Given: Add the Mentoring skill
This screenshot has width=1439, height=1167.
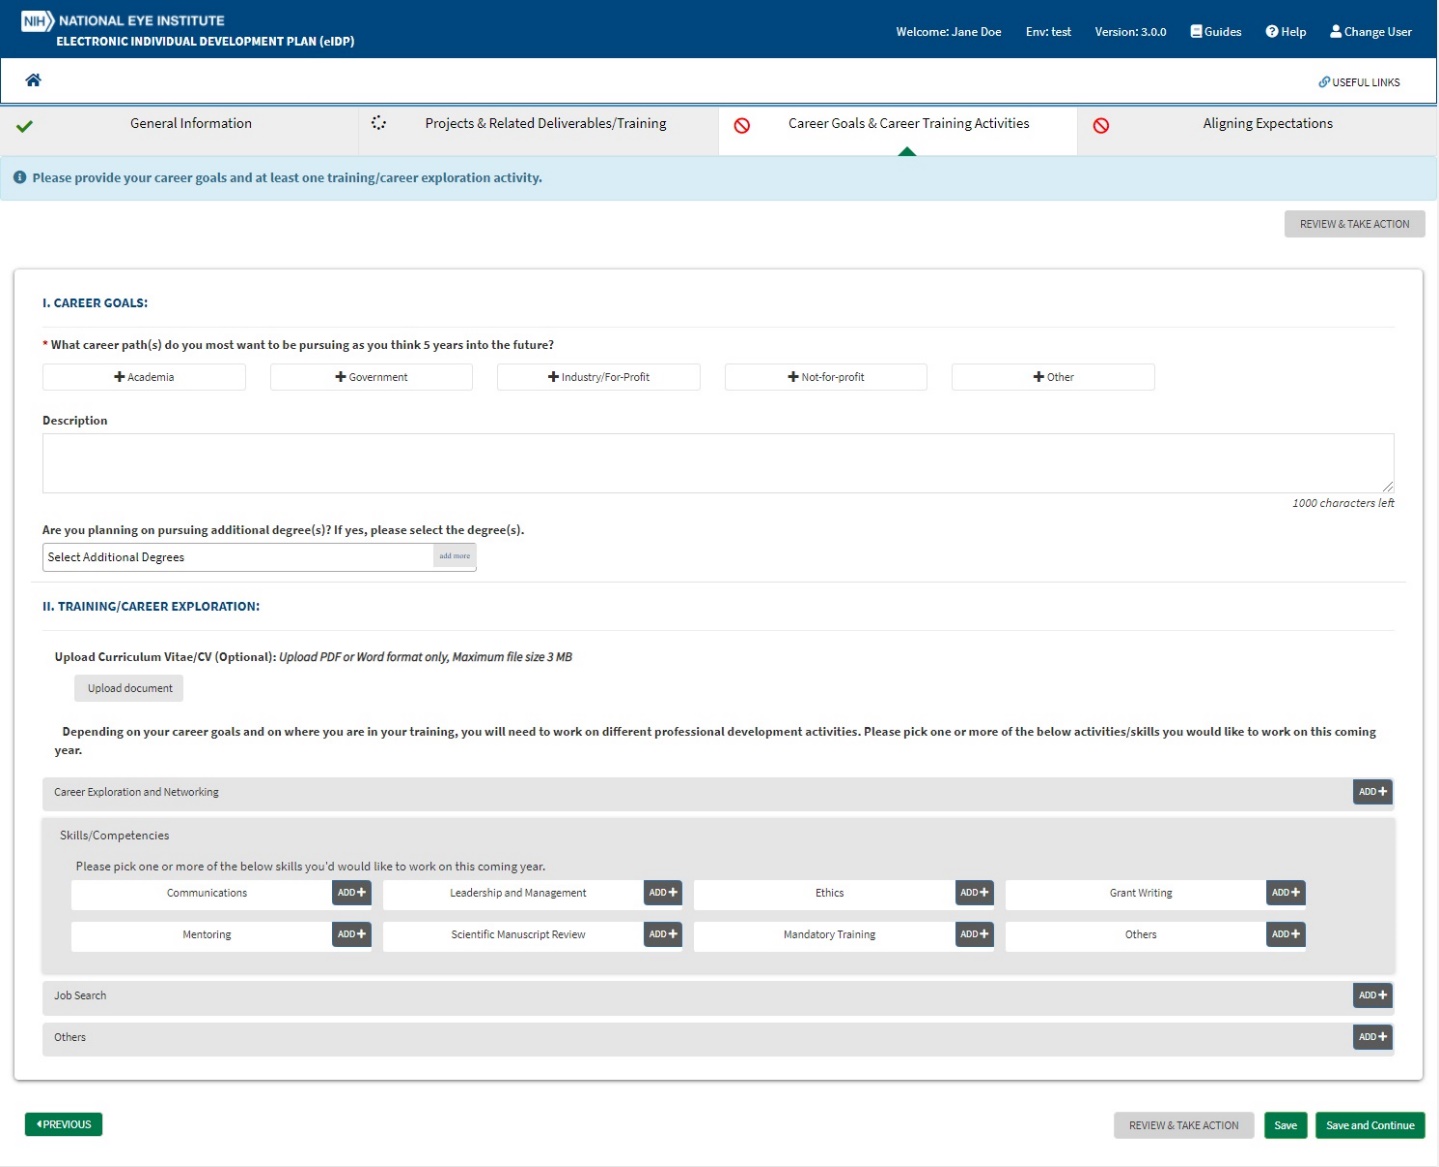Looking at the screenshot, I should (x=351, y=935).
